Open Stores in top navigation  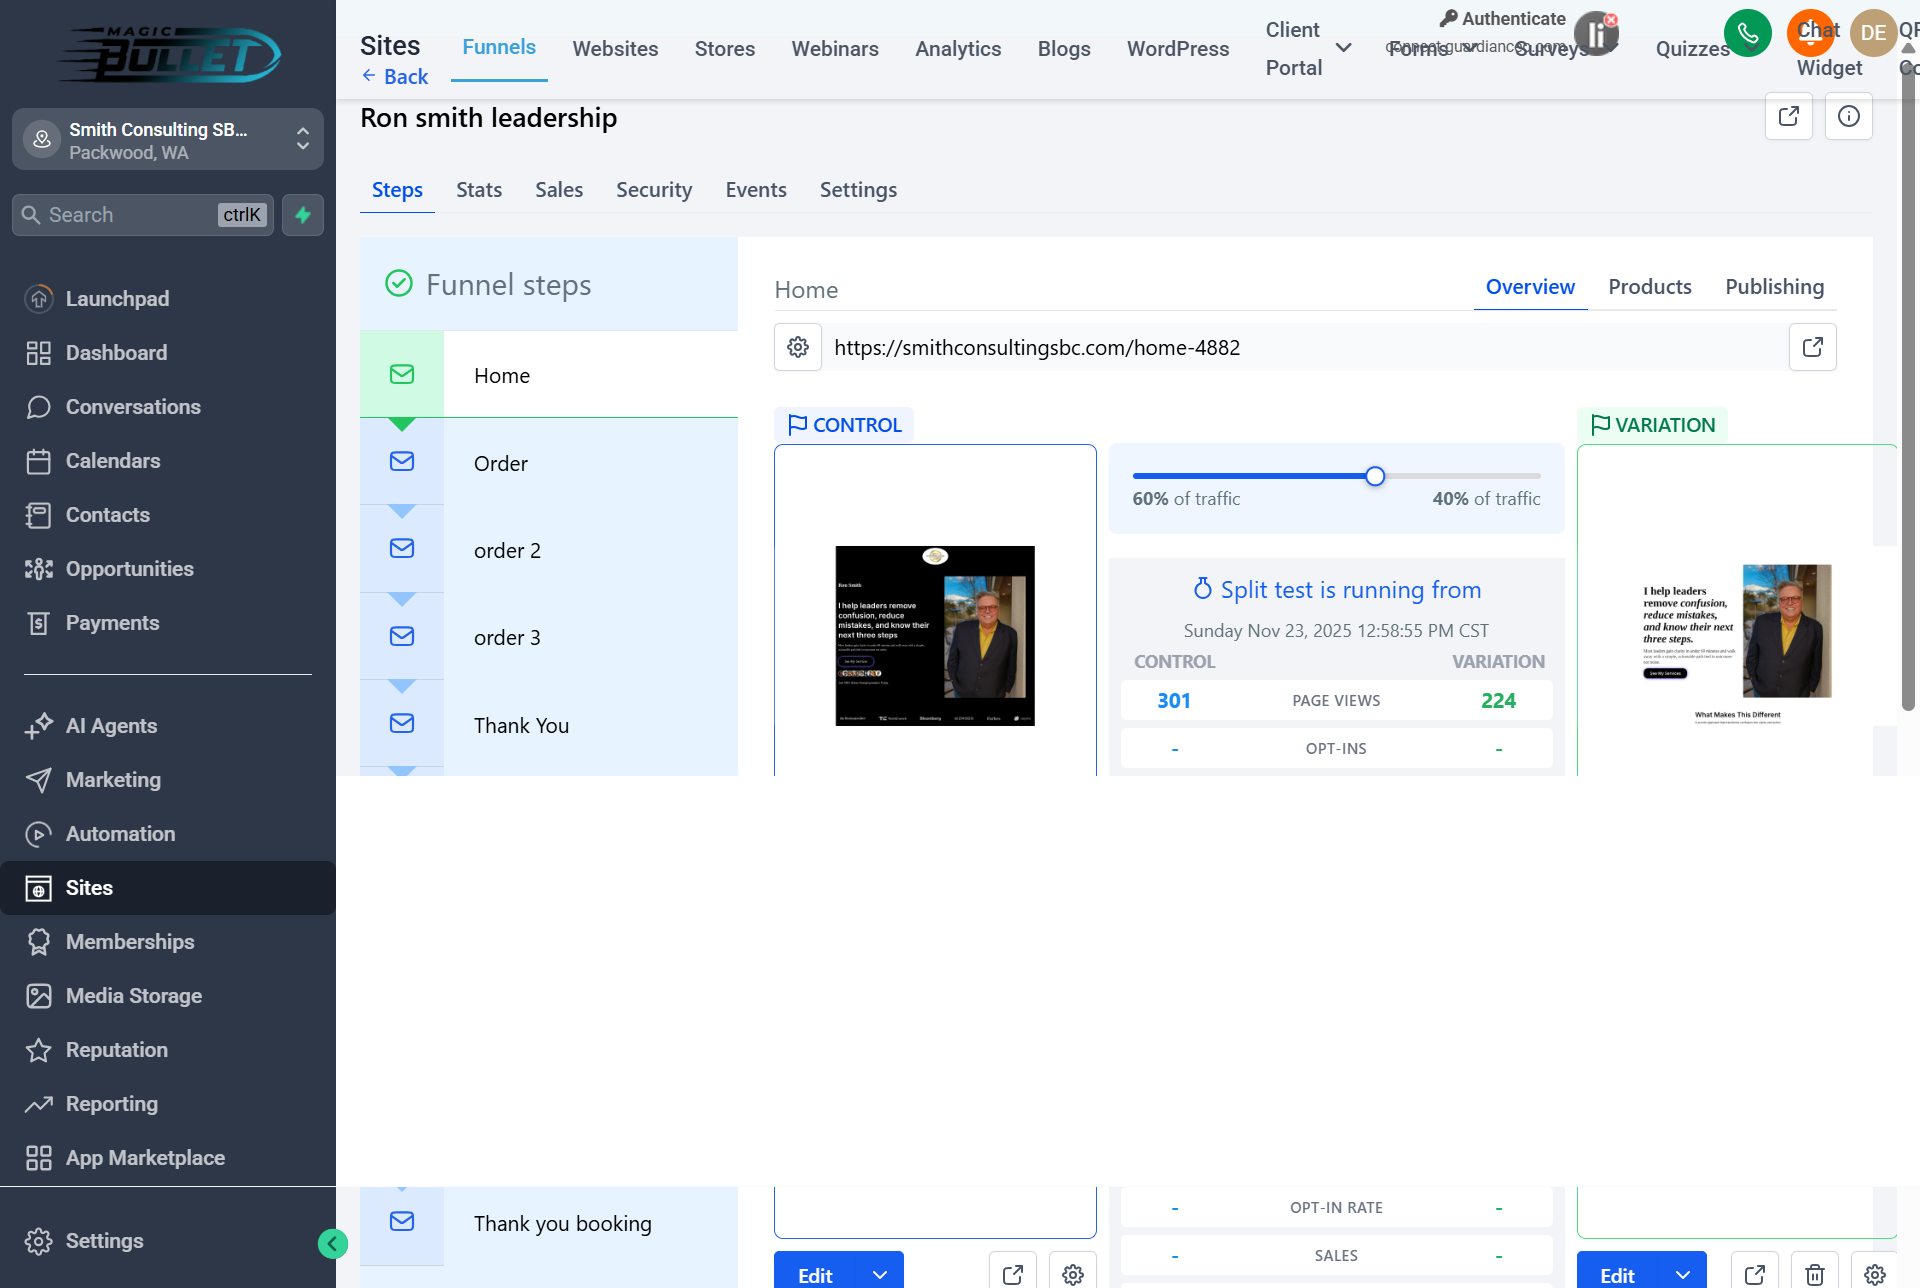pos(725,49)
